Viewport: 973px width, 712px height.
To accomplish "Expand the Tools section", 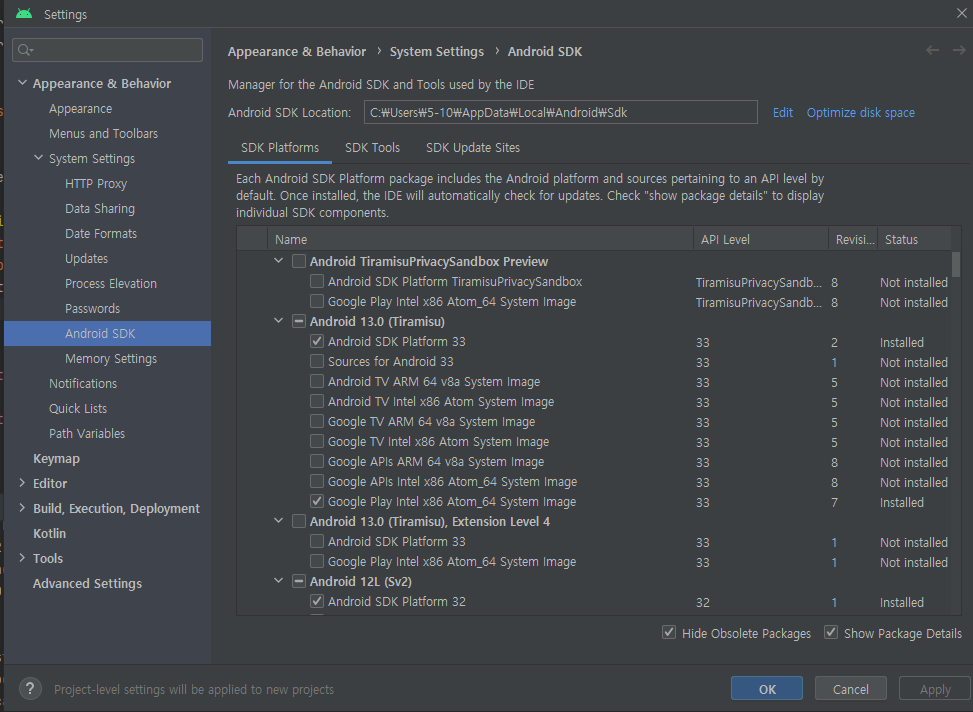I will pyautogui.click(x=22, y=558).
